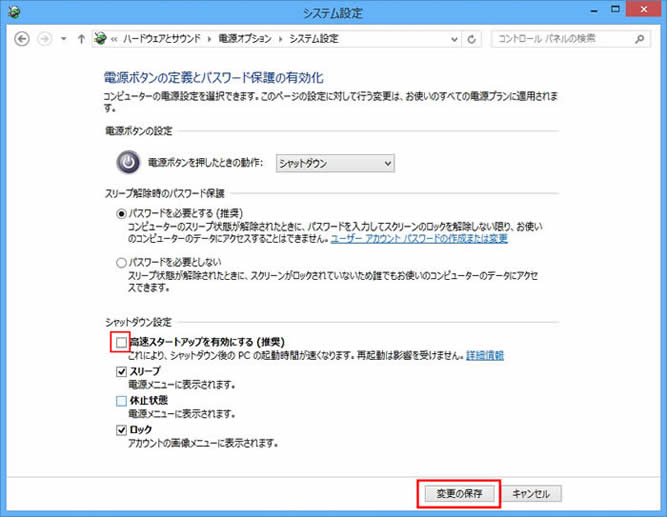Image resolution: width=667 pixels, height=517 pixels.
Task: Click the 電源ボタンの設定 section label
Action: coord(139,131)
